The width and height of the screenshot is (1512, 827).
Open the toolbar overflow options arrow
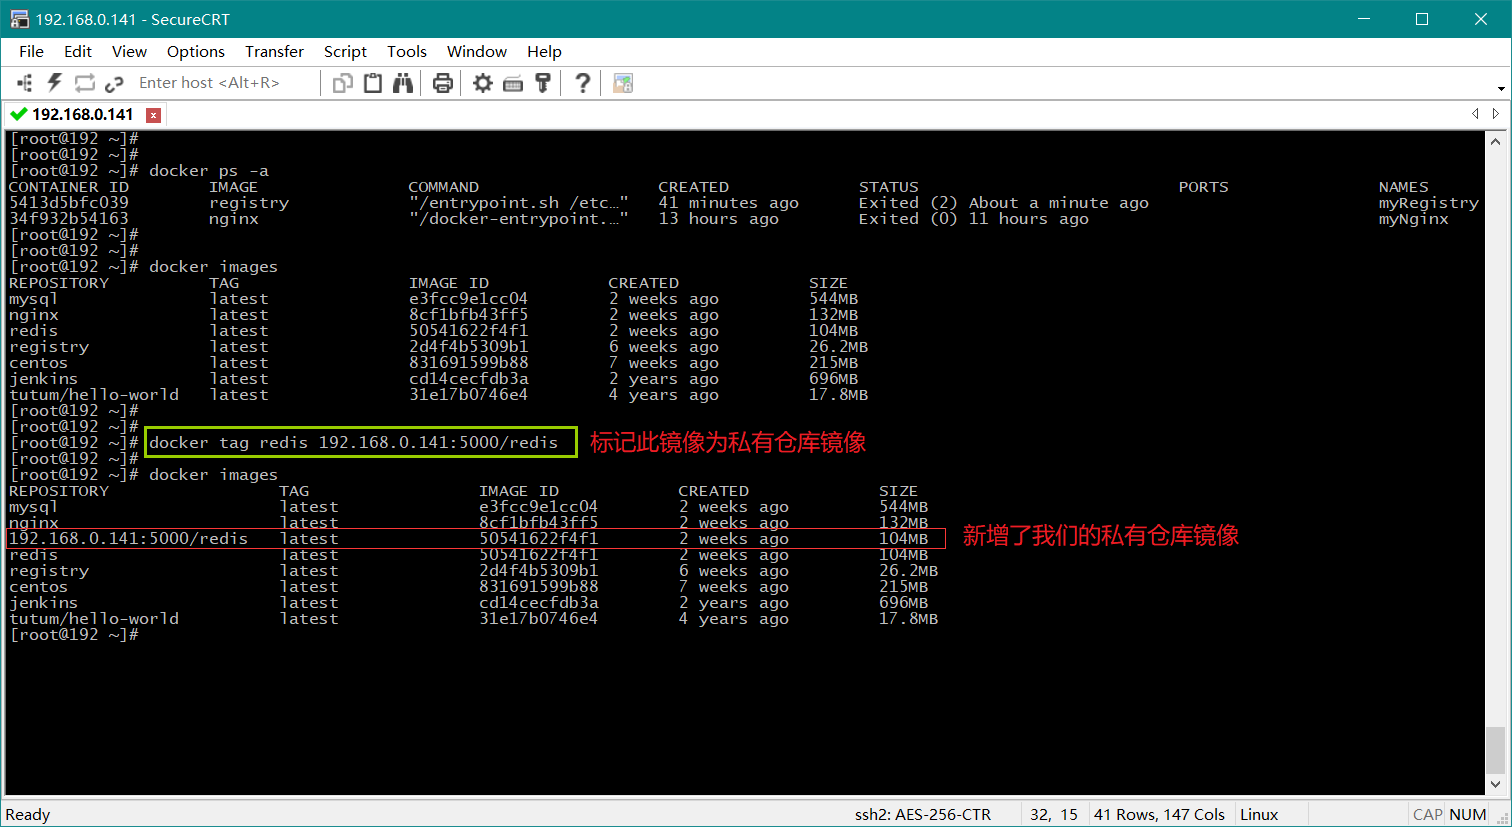pyautogui.click(x=1501, y=88)
